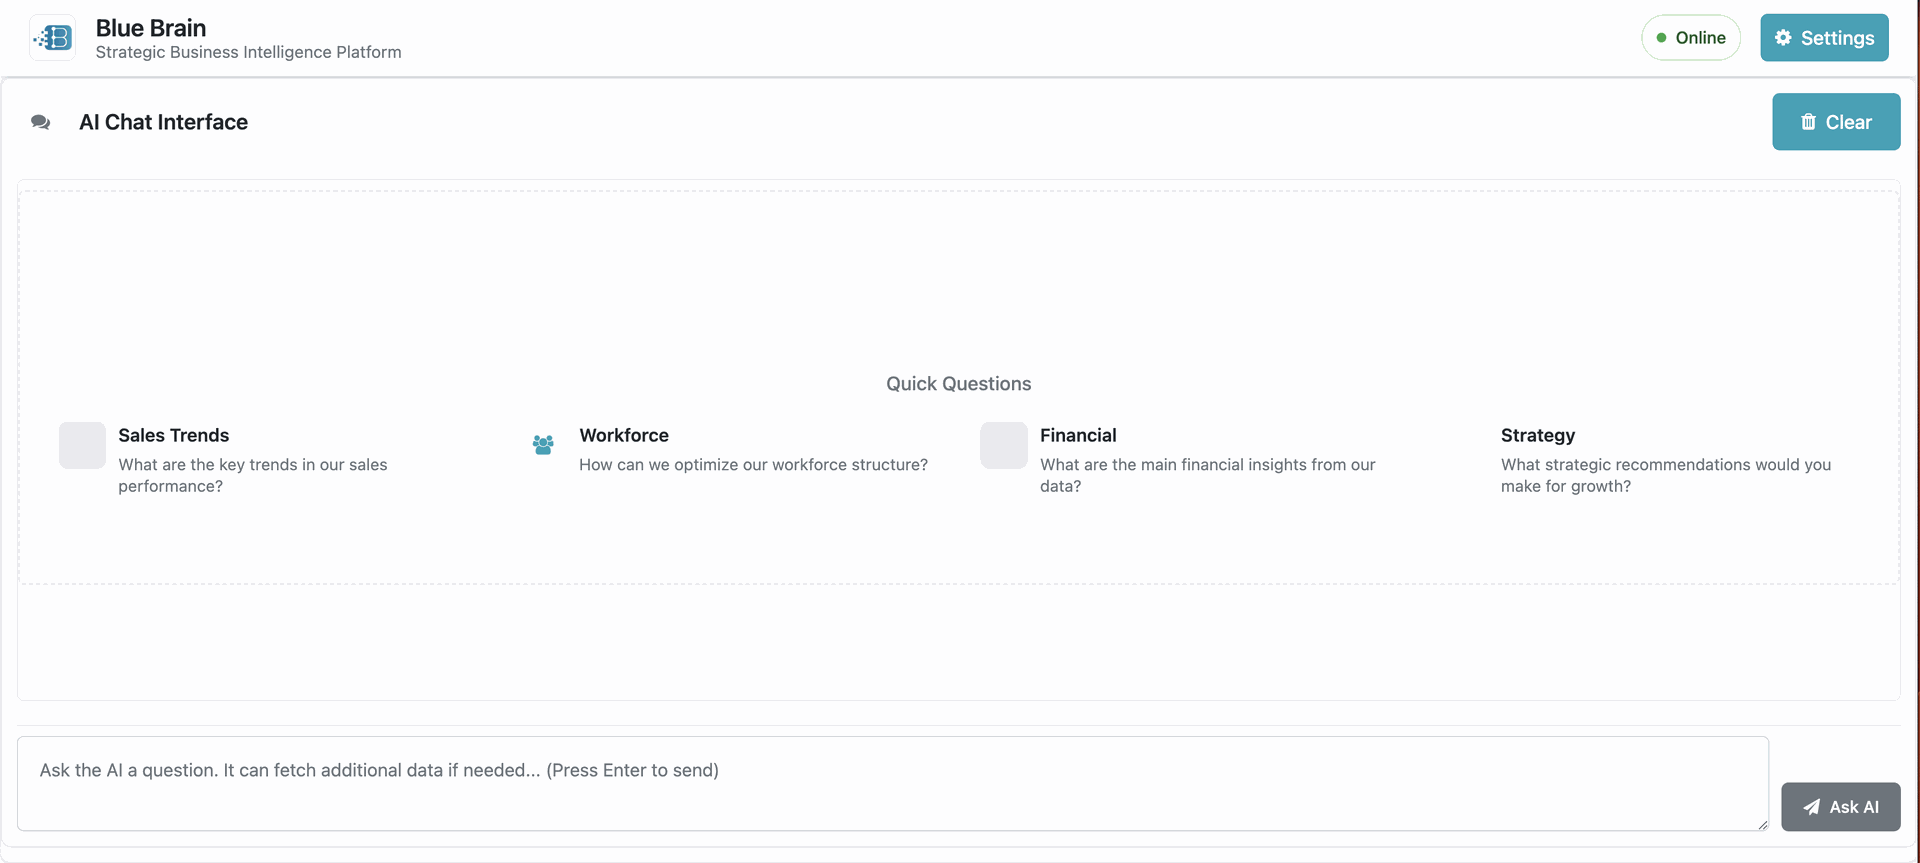This screenshot has height=863, width=1920.
Task: Click the paper plane icon on Ask AI
Action: click(x=1811, y=807)
